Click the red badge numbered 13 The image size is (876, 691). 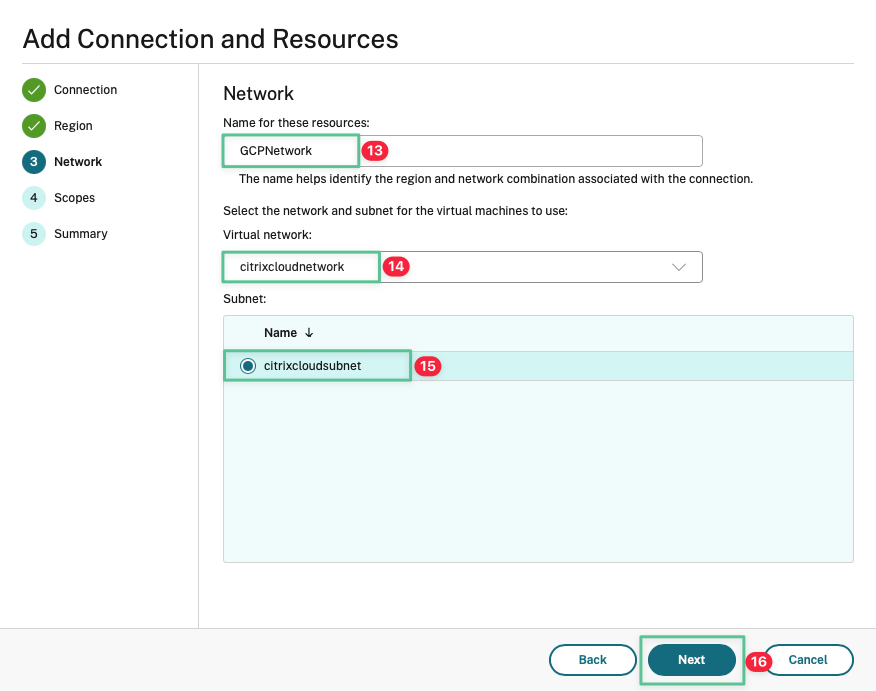pyautogui.click(x=374, y=151)
